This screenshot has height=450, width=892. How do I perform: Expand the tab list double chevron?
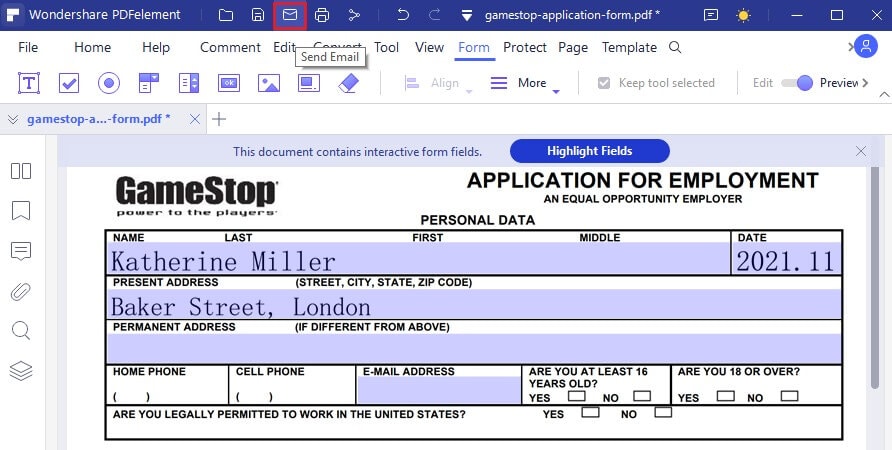[x=13, y=119]
